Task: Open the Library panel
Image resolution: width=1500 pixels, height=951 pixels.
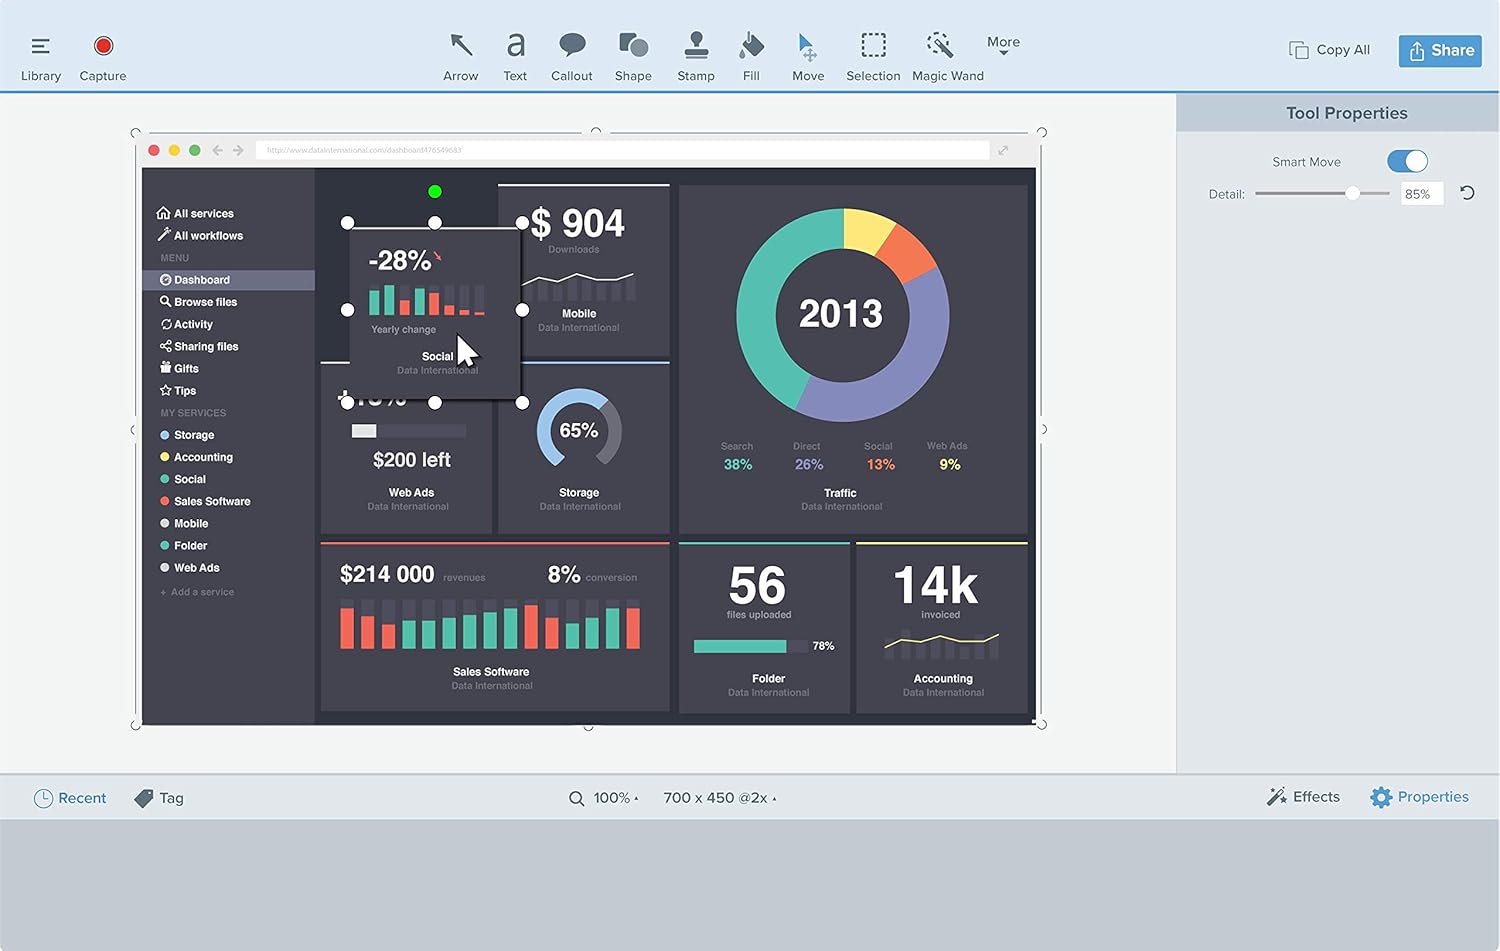Action: click(x=41, y=56)
